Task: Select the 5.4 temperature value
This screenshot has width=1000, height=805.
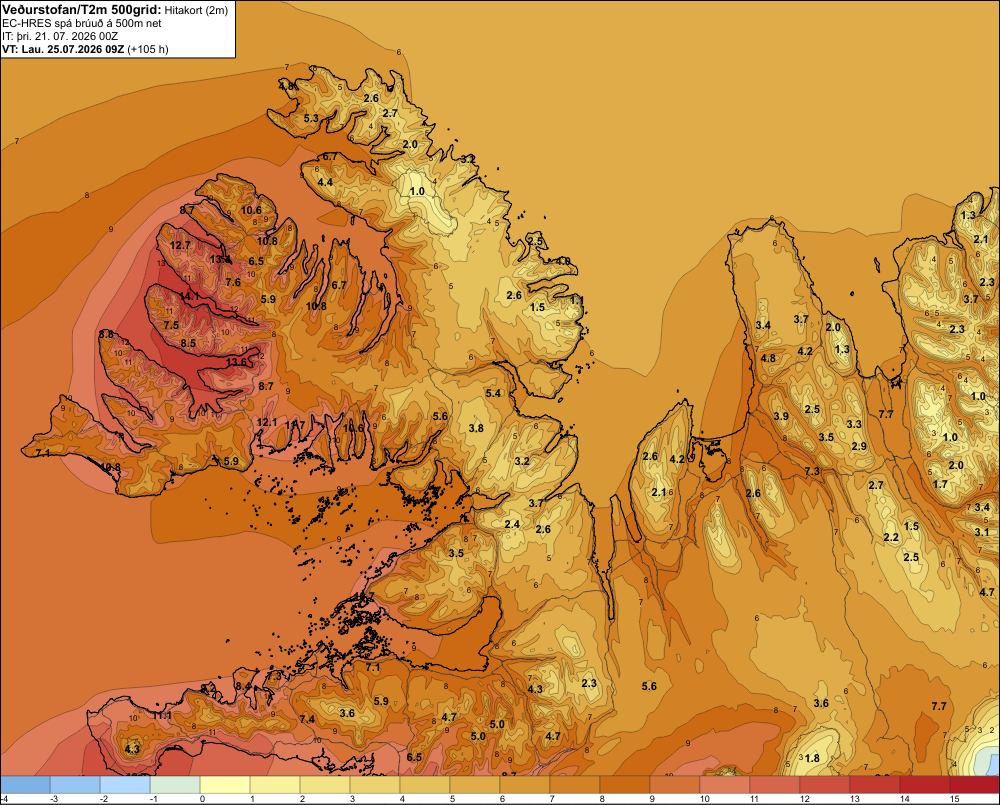Action: click(493, 394)
